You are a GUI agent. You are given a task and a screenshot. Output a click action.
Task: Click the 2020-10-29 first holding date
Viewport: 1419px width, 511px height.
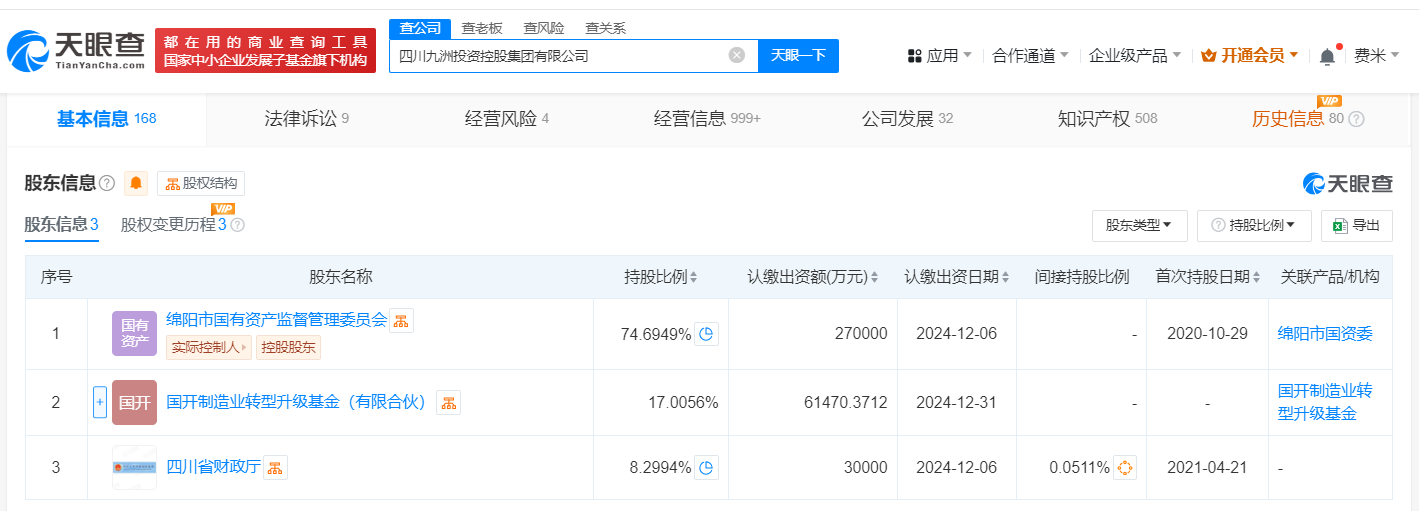pos(1207,334)
